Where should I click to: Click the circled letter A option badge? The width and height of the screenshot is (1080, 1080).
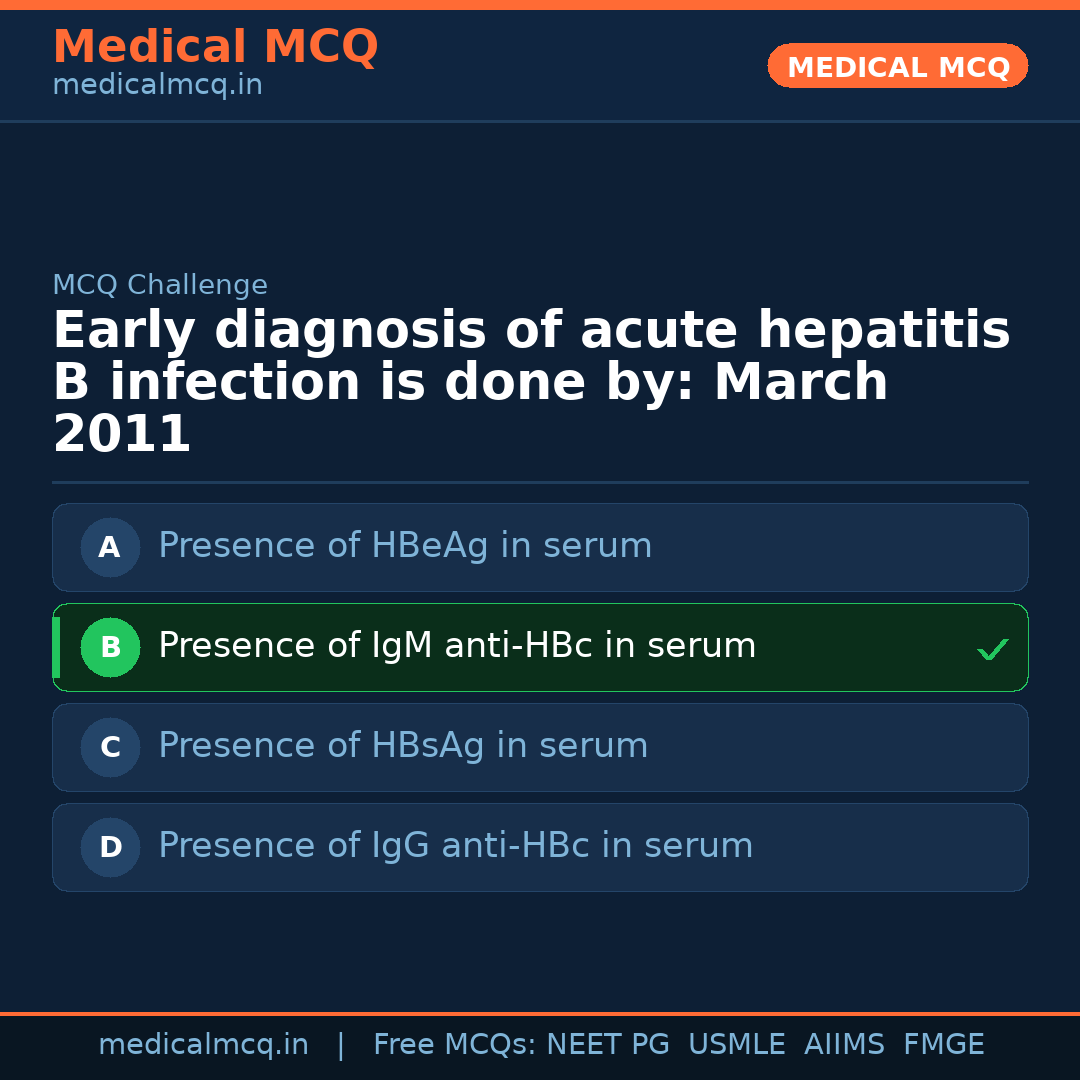tap(110, 547)
